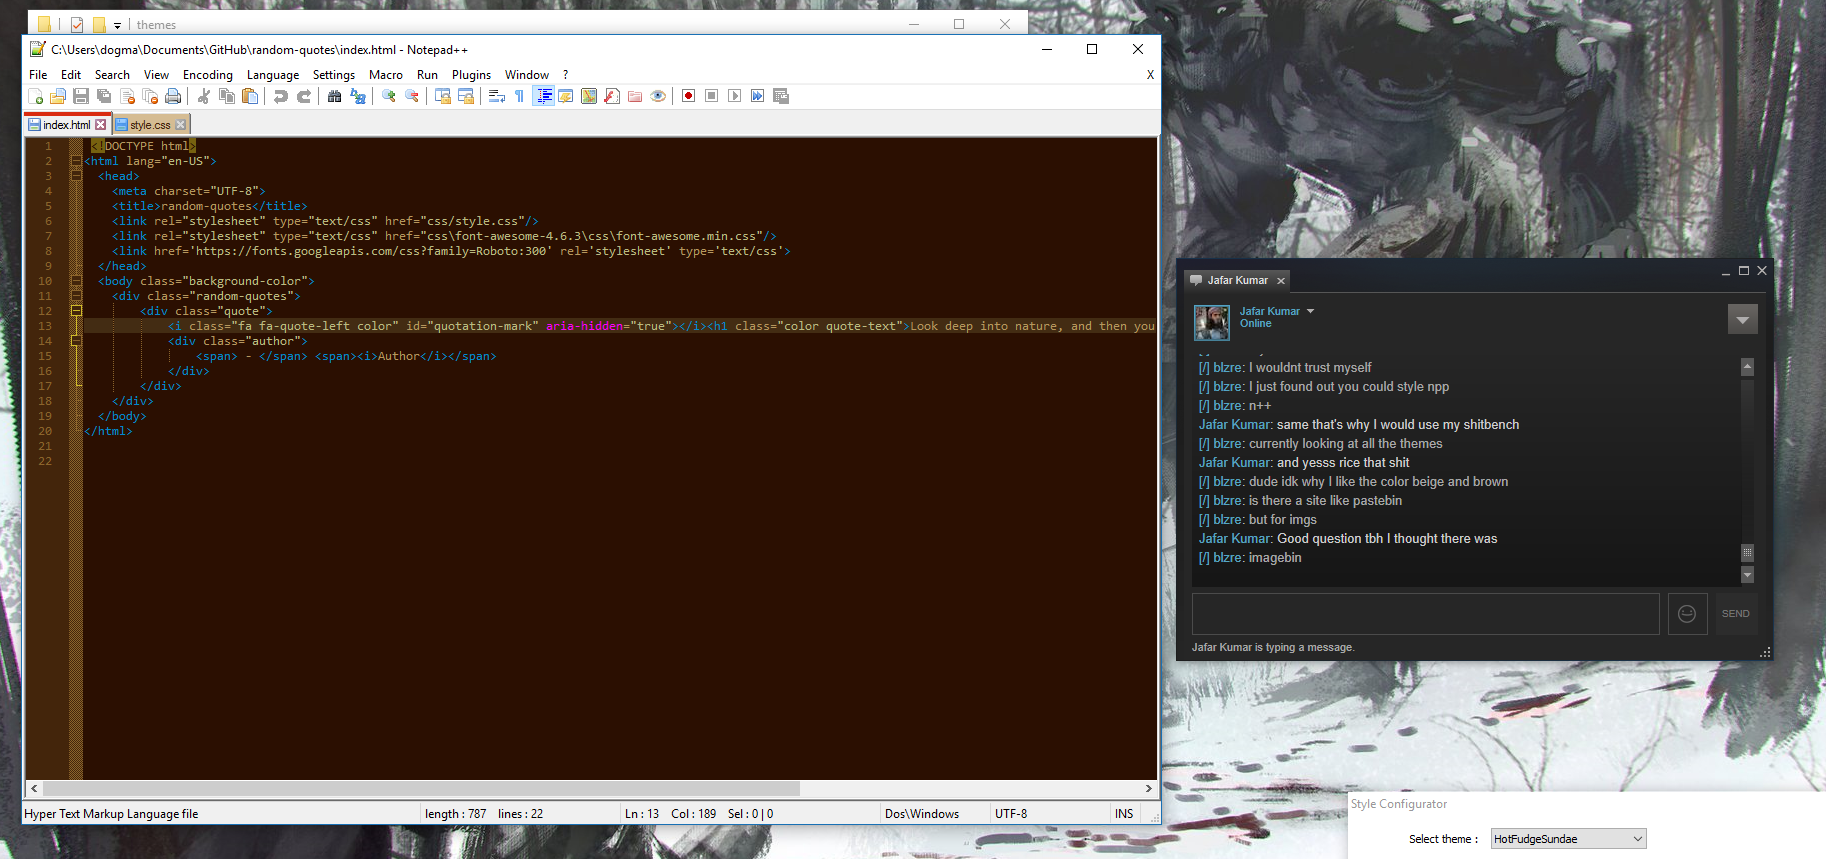Click the SEND button in chat

point(1735,614)
